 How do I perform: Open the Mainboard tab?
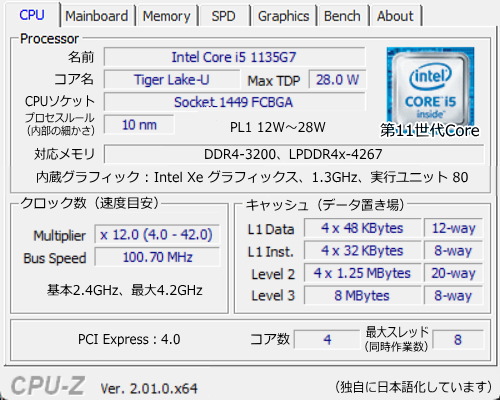[x=97, y=16]
